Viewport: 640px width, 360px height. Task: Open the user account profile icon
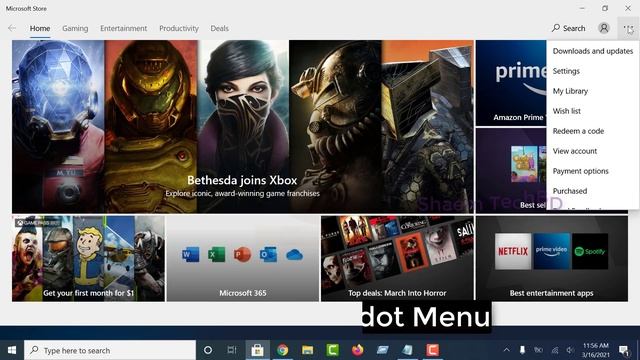[x=604, y=28]
